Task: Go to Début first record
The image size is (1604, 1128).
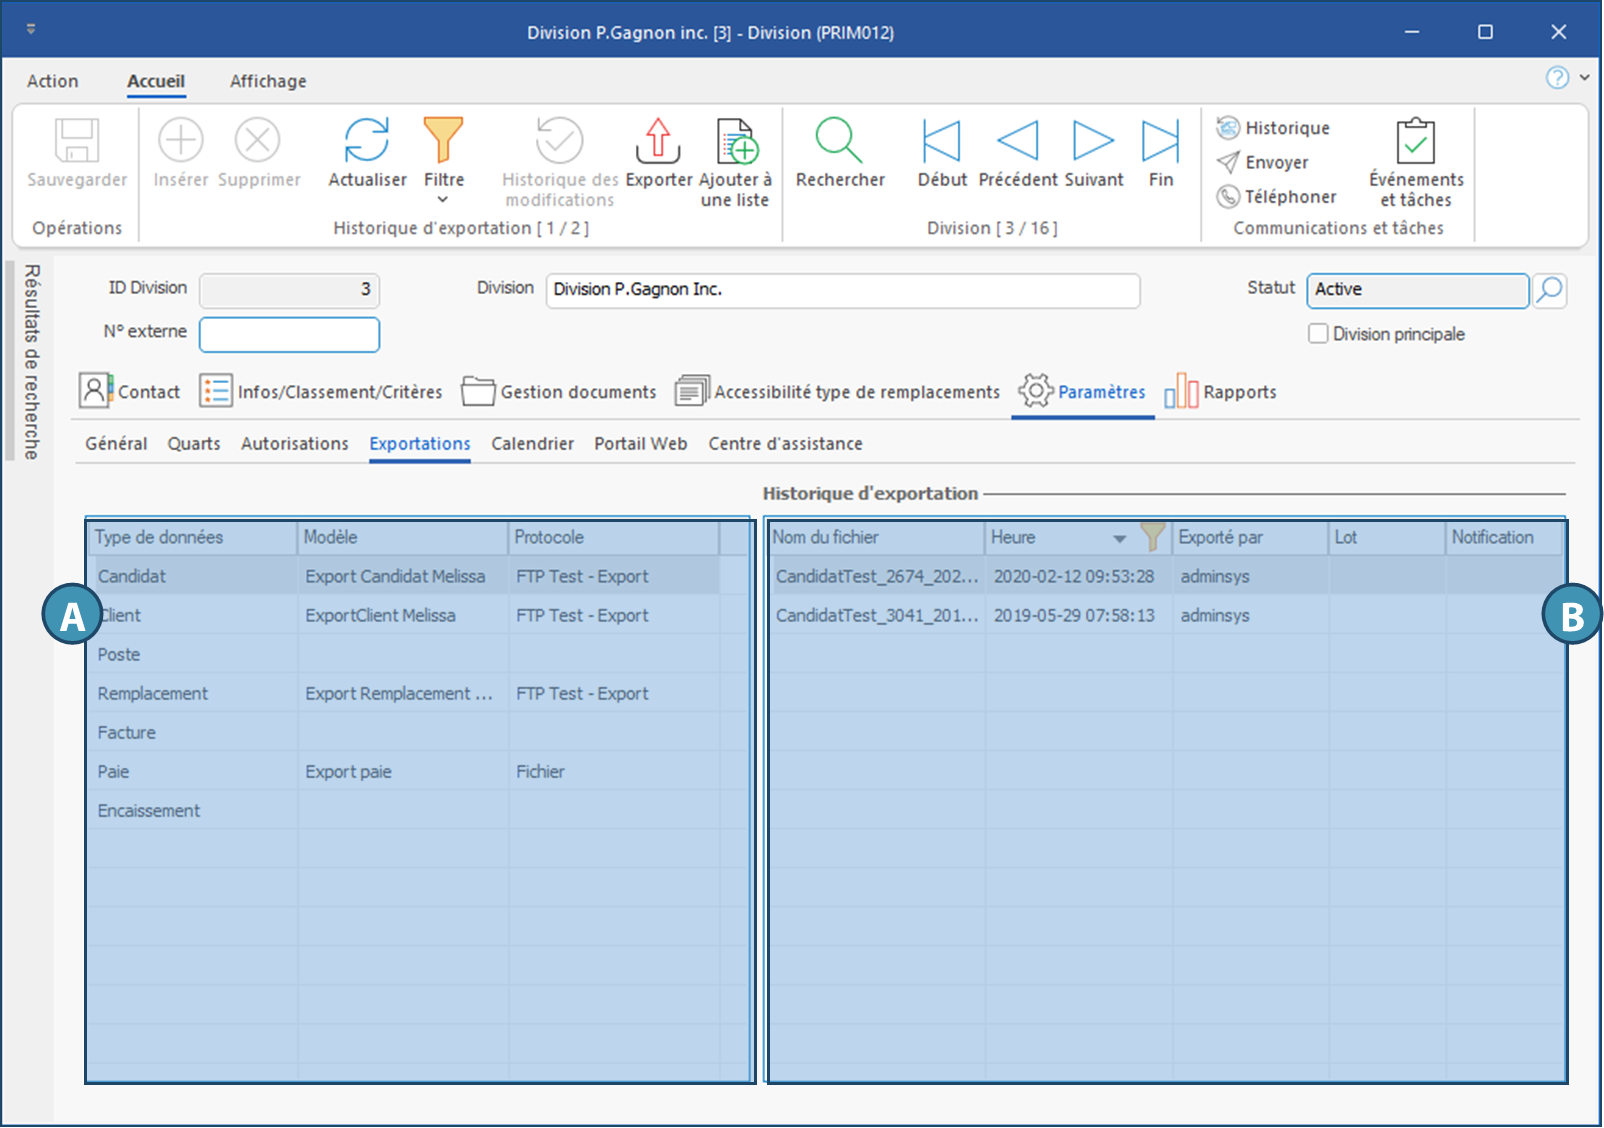Action: coord(941,141)
